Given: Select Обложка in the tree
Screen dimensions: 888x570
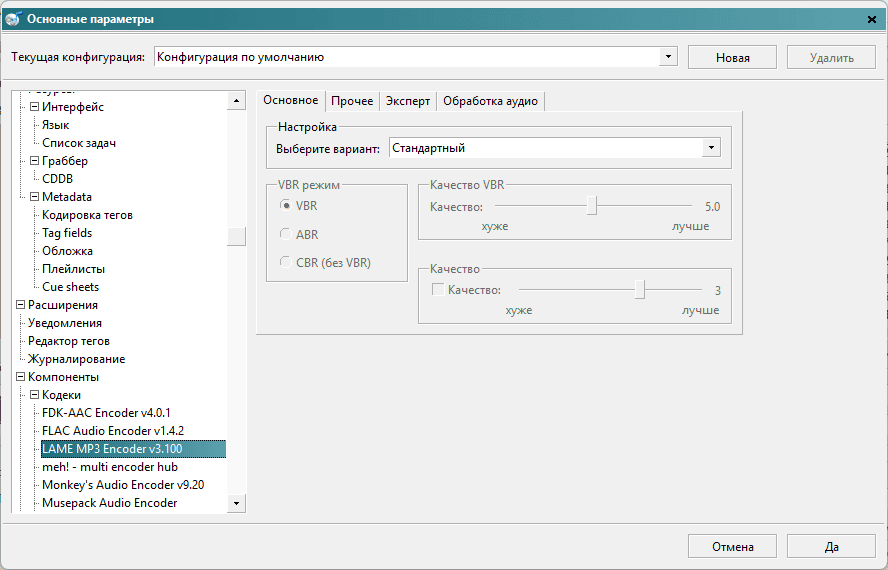Looking at the screenshot, I should tap(67, 251).
